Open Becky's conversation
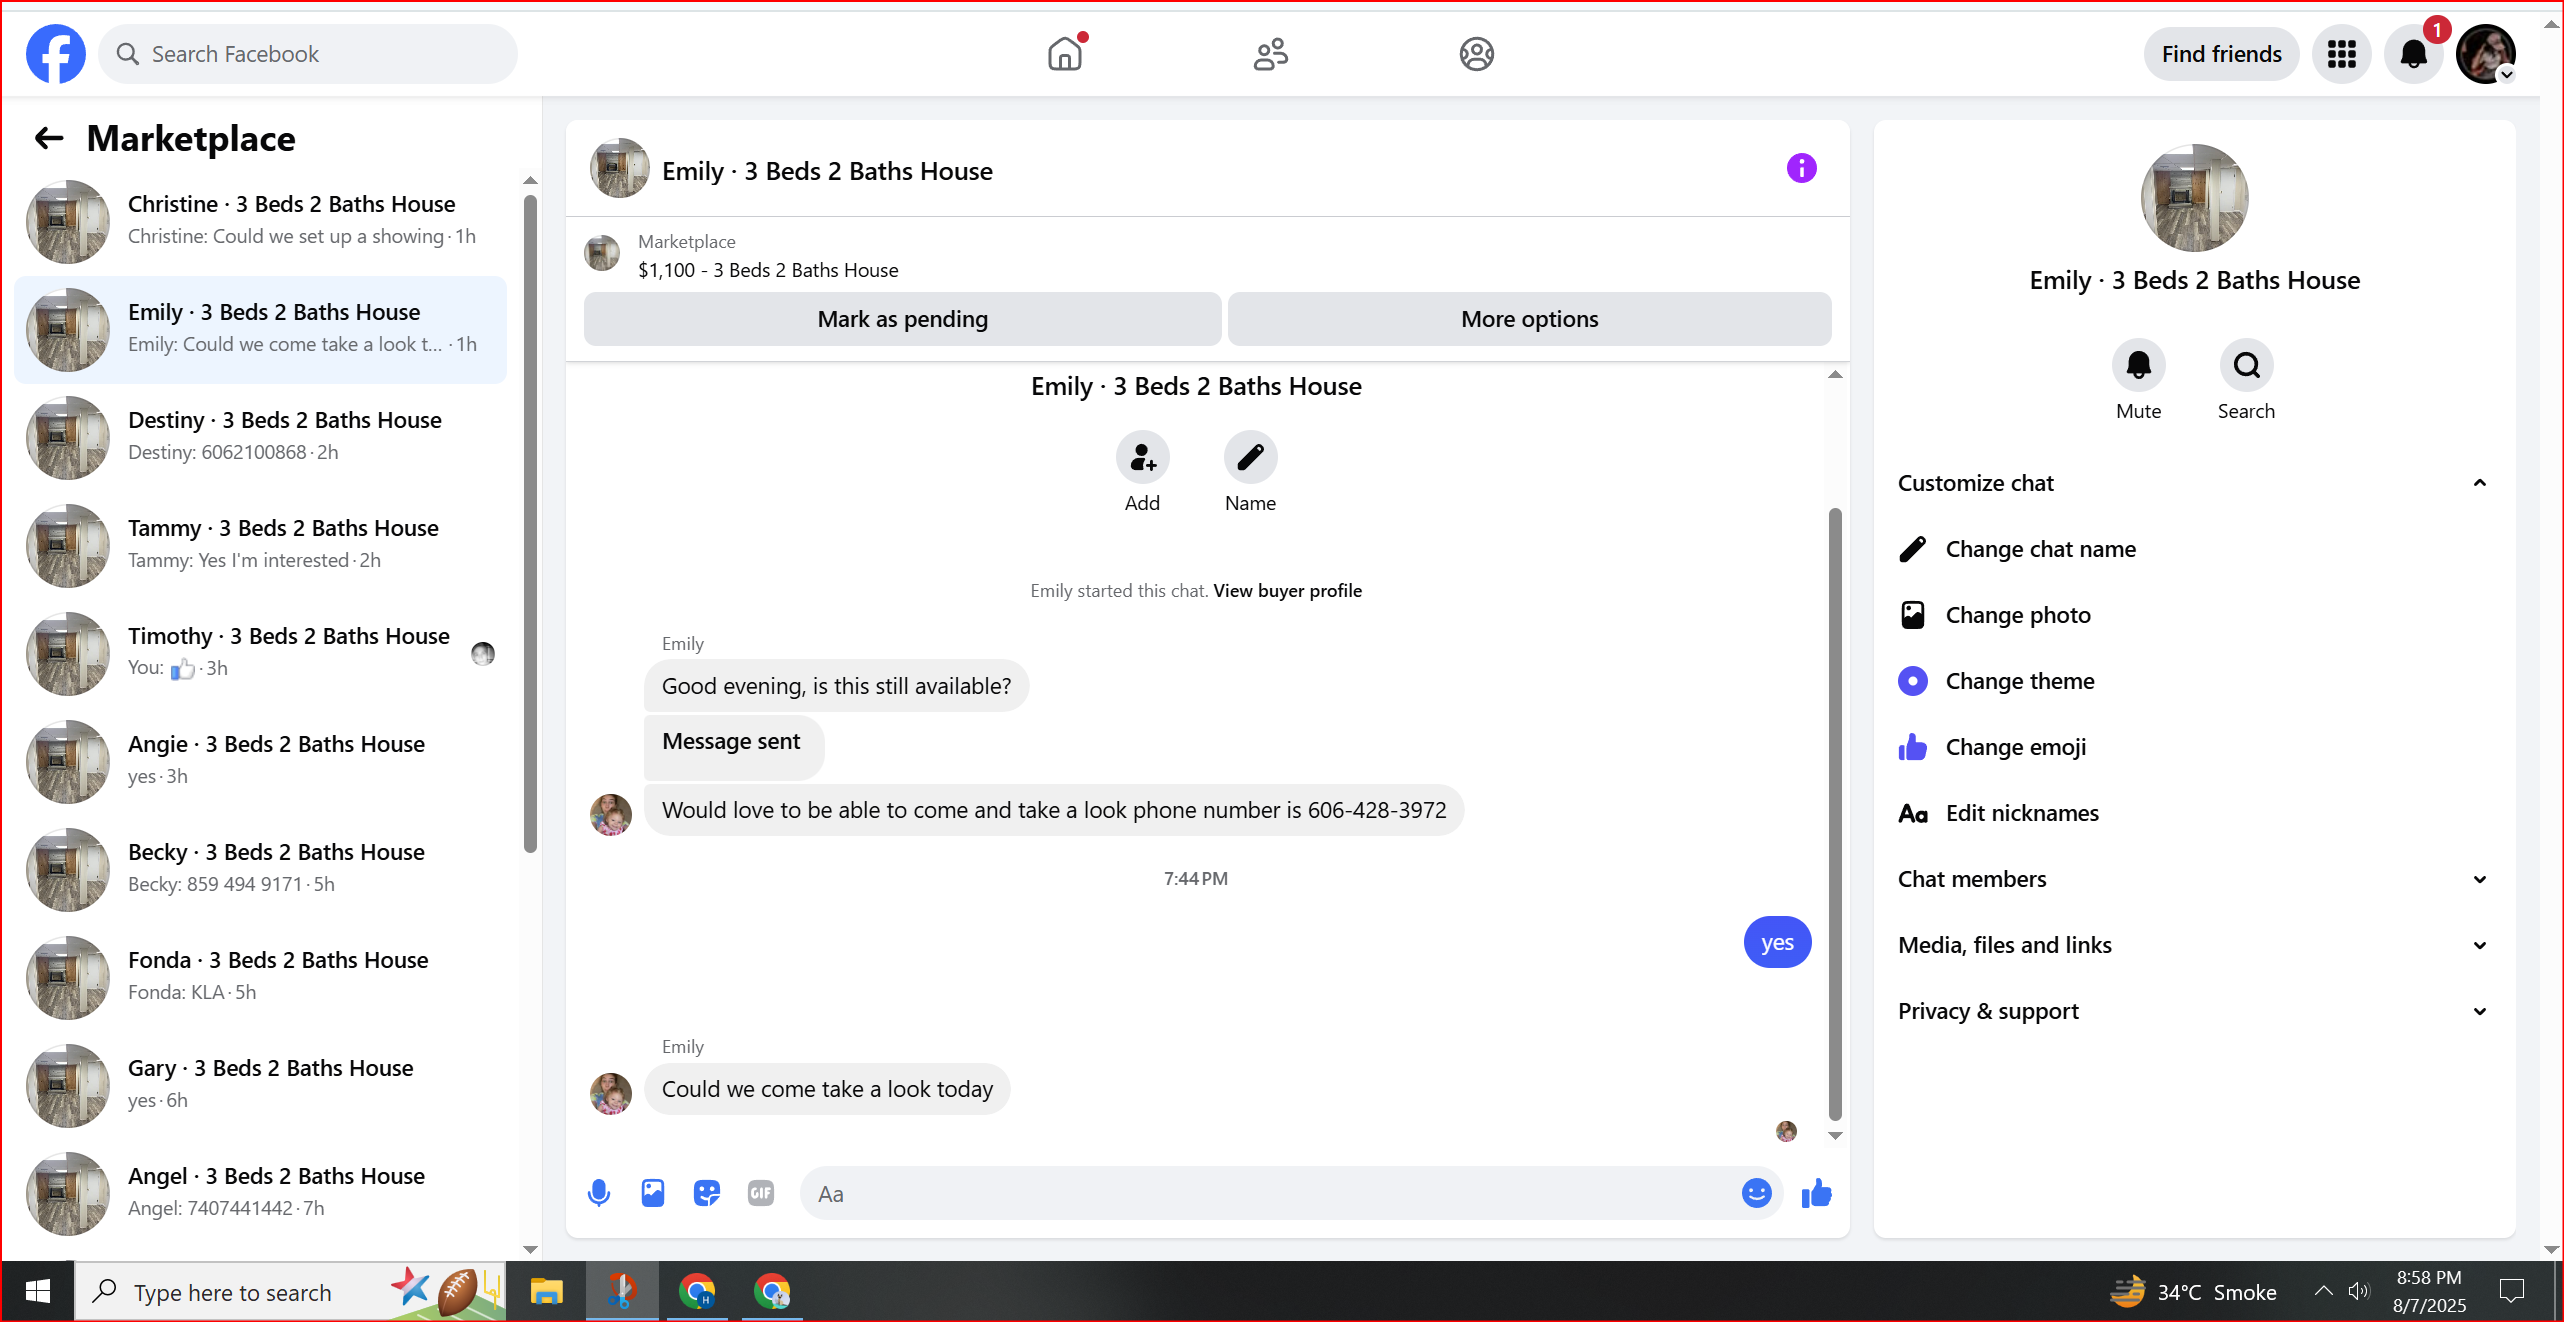Viewport: 2564px width, 1322px height. click(x=261, y=869)
